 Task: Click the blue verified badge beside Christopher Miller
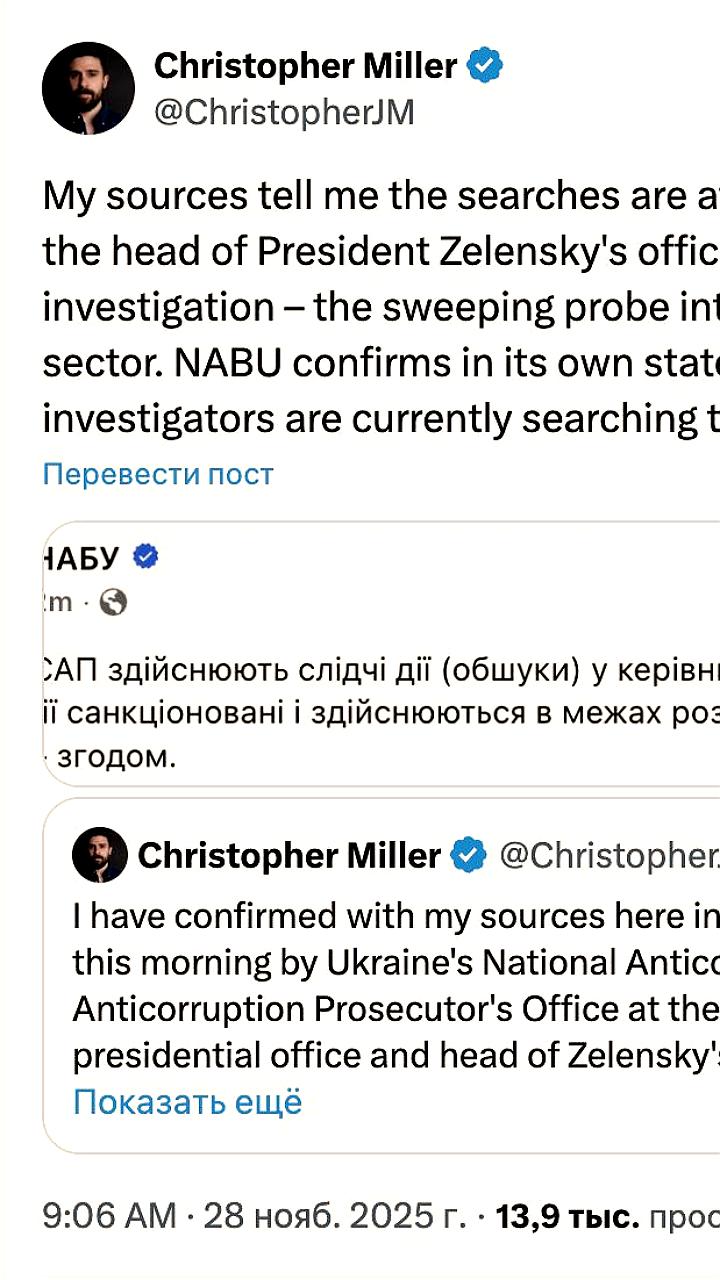coord(485,67)
